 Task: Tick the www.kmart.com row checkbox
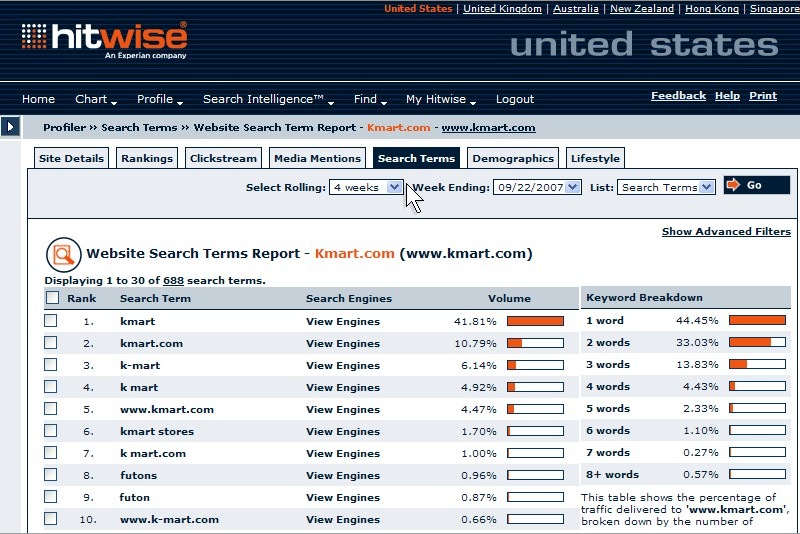[x=50, y=409]
